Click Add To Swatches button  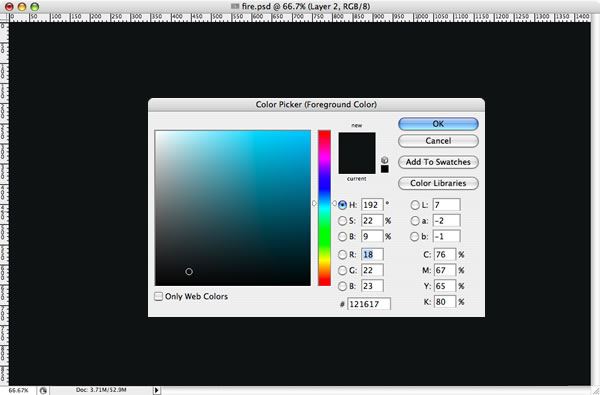[438, 162]
